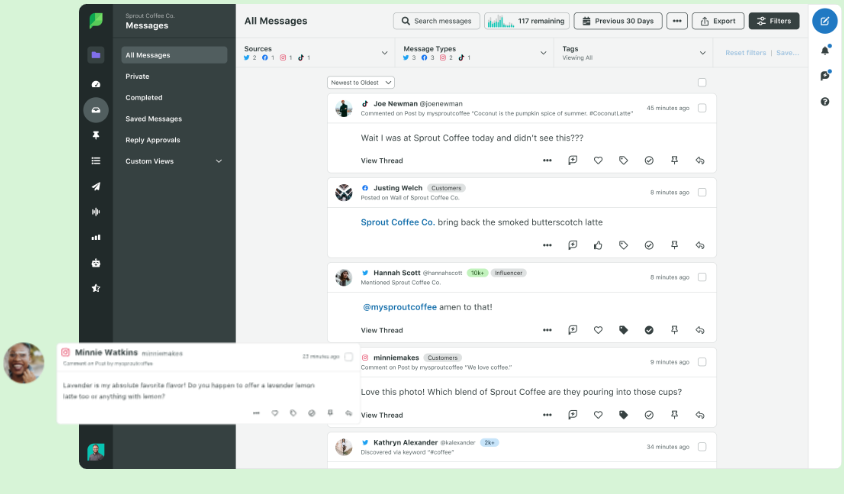Image resolution: width=844 pixels, height=494 pixels.
Task: Click the blue compose pencil button
Action: [x=825, y=21]
